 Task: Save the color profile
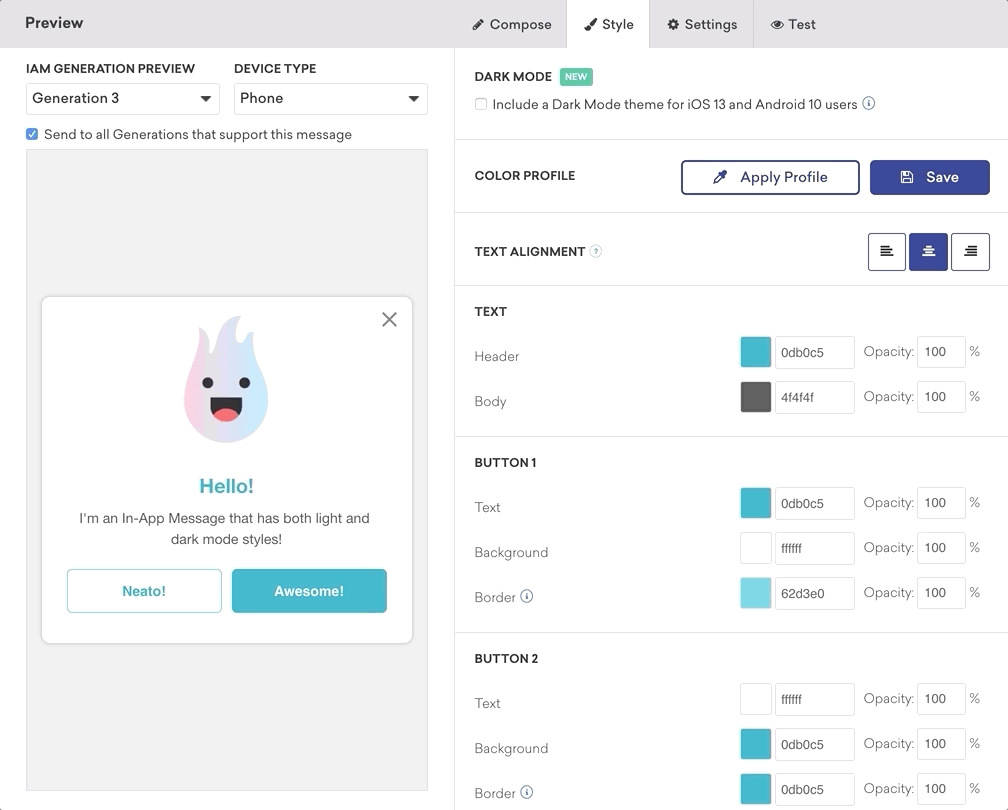point(929,177)
